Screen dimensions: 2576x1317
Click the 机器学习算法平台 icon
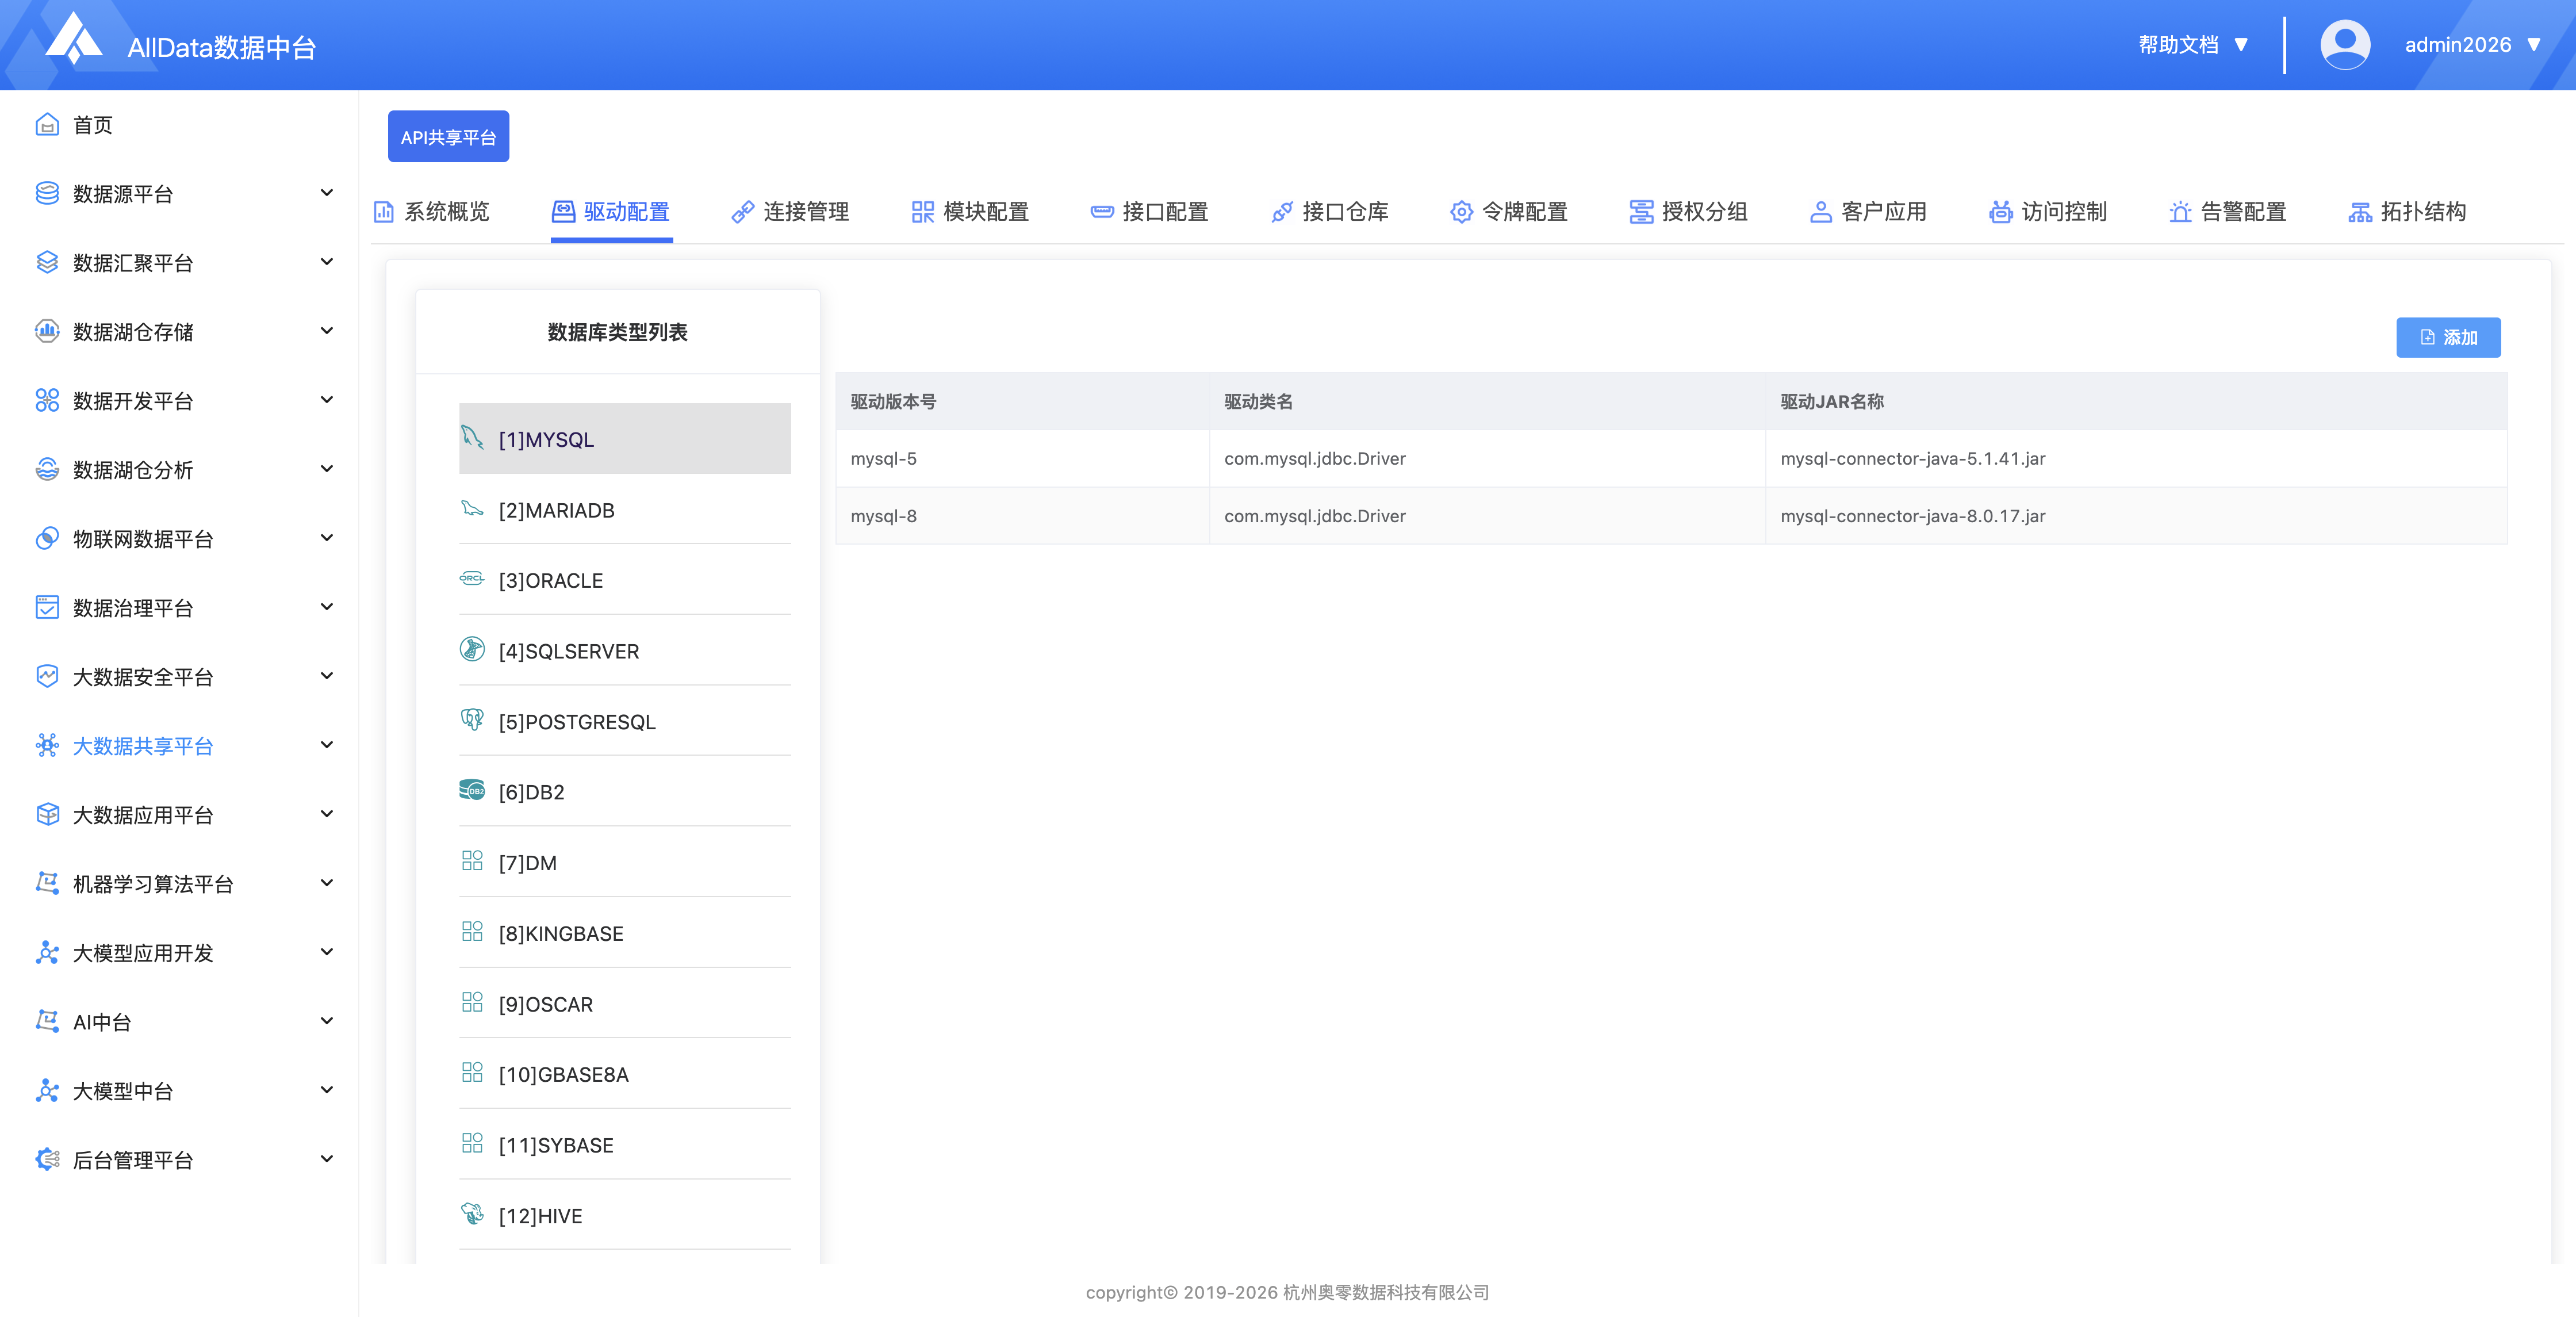[47, 883]
